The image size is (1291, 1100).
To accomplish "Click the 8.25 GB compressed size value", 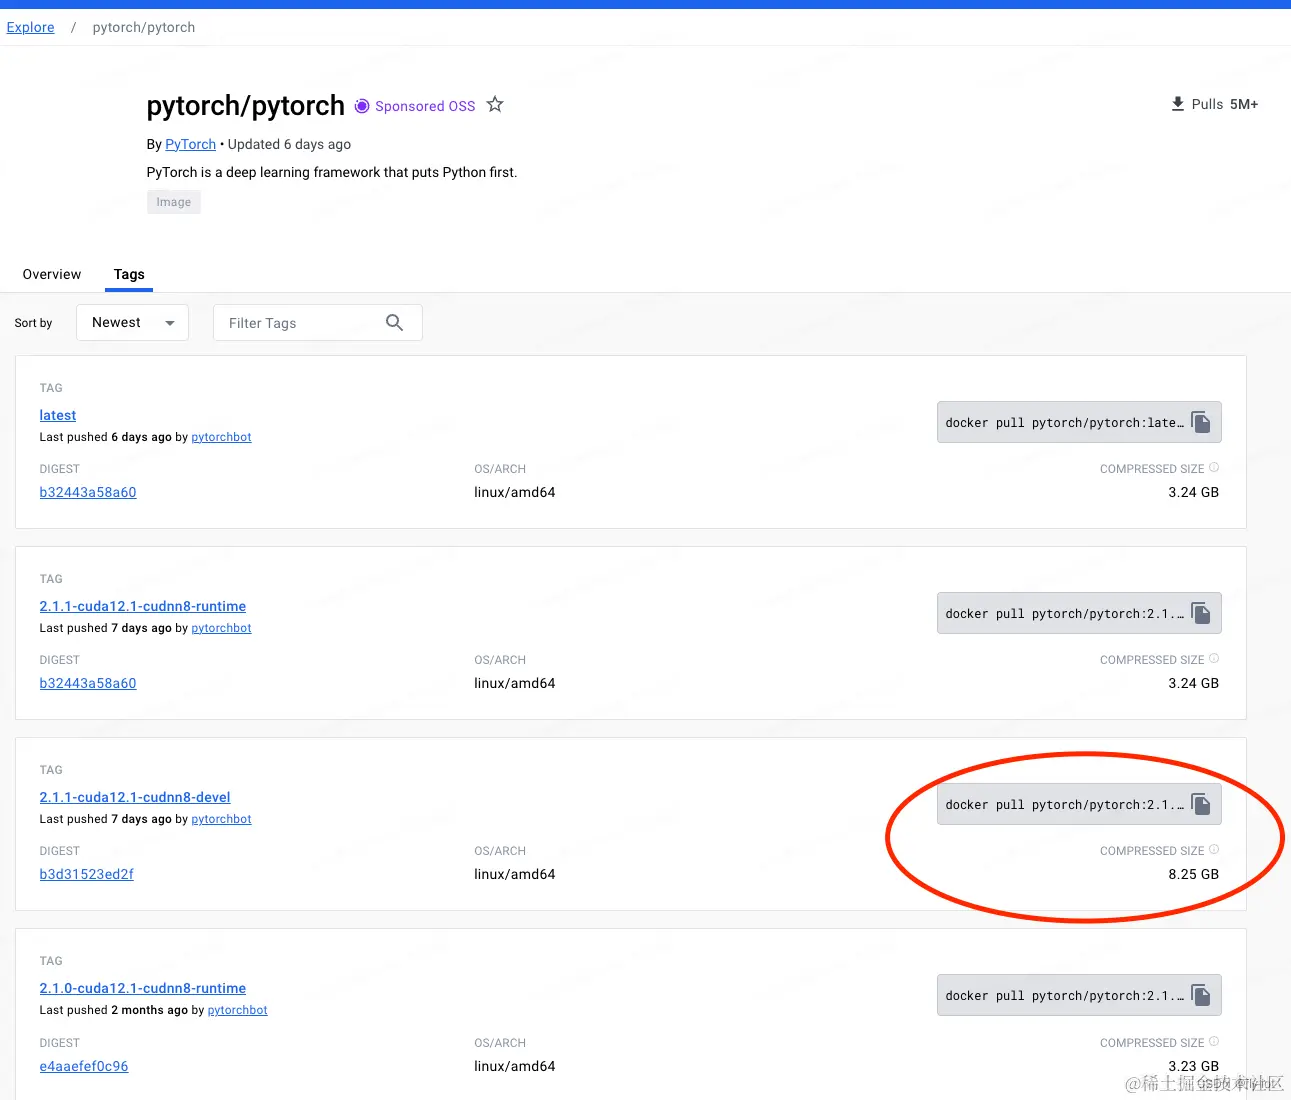I will point(1193,874).
